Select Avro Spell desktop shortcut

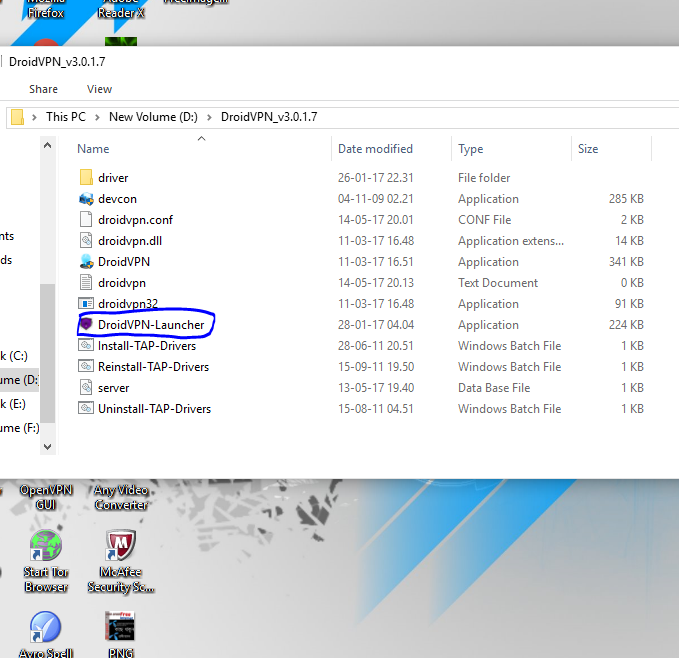click(45, 634)
